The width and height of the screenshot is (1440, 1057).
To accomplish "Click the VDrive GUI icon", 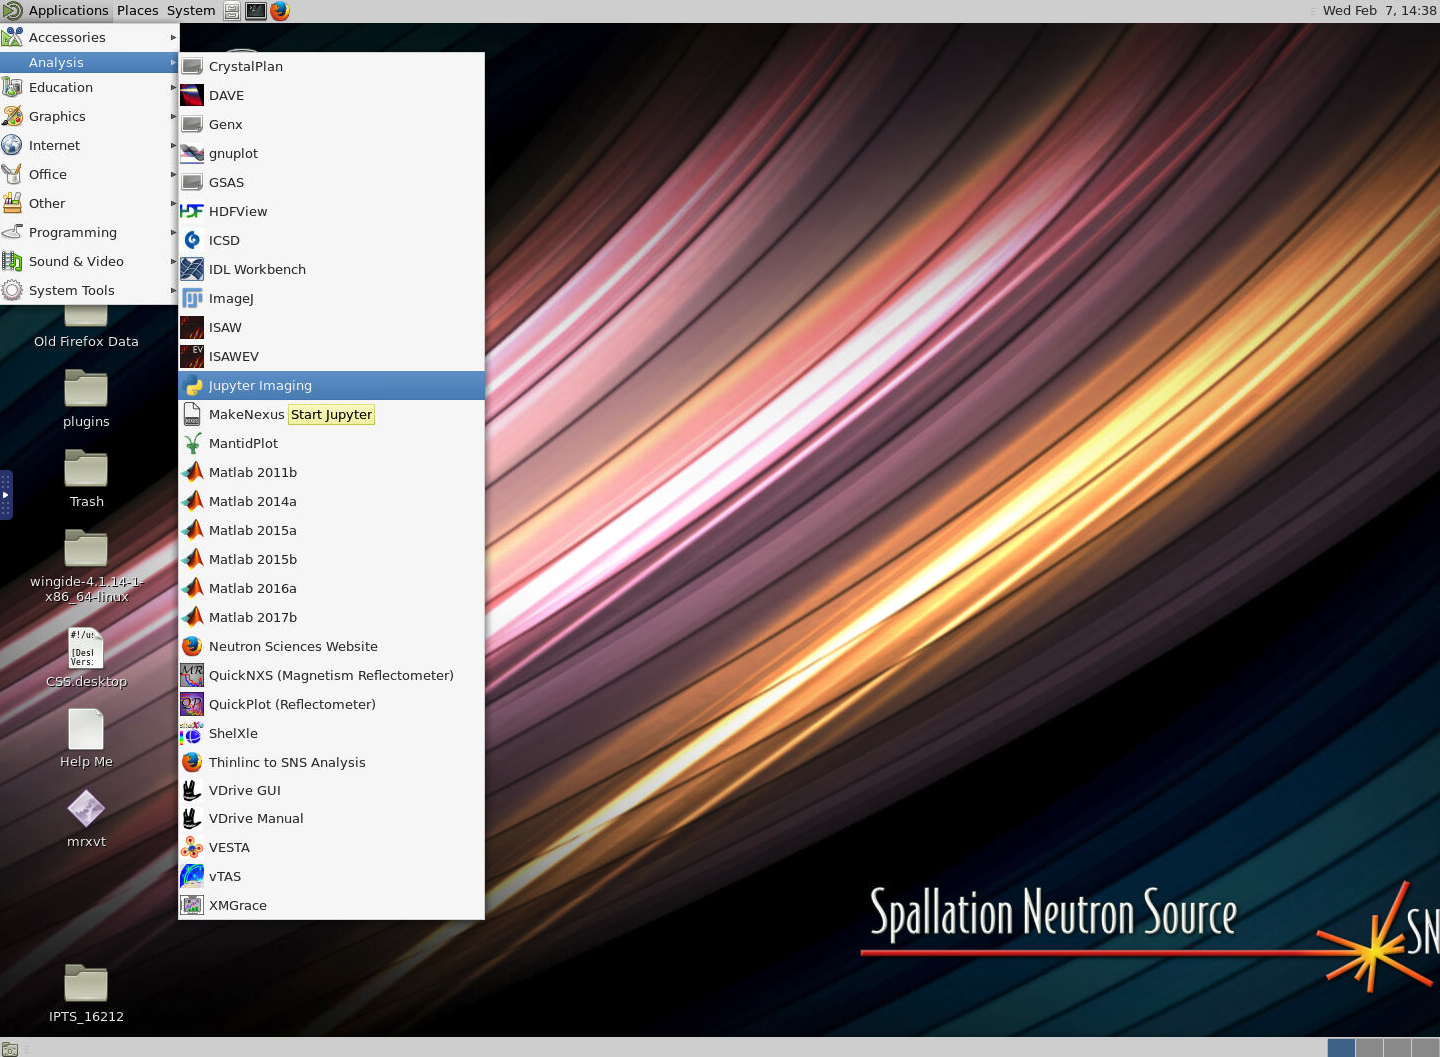I will click(x=192, y=790).
